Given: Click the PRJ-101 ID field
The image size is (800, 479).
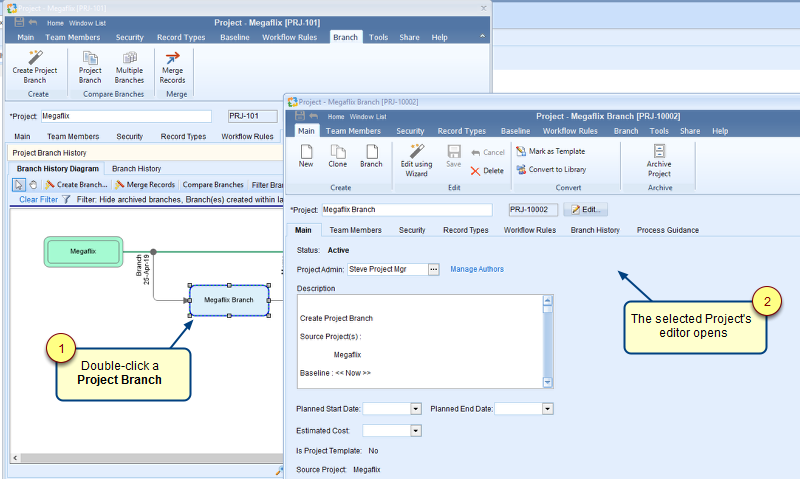Looking at the screenshot, I should coord(253,116).
